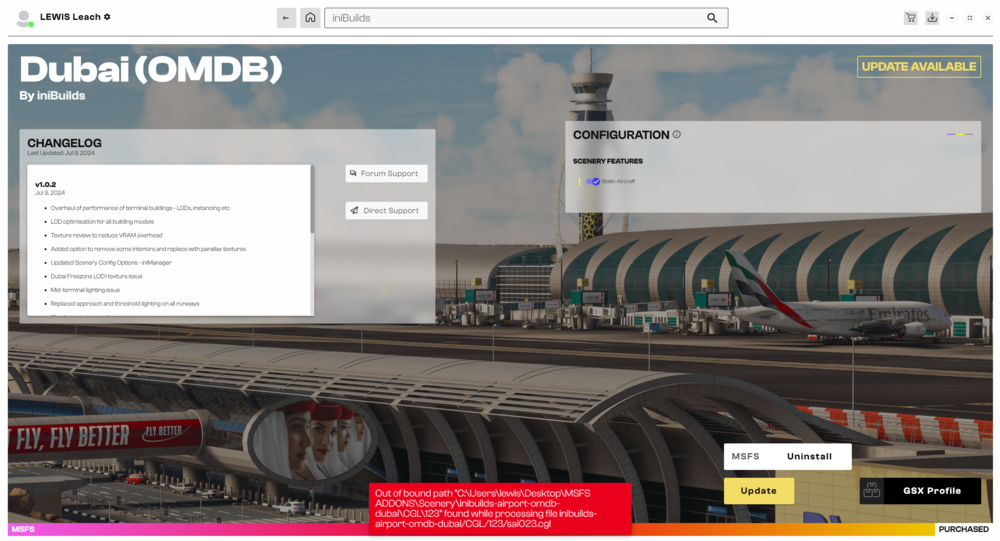
Task: Toggle the Static Aircraft switch
Action: [593, 181]
